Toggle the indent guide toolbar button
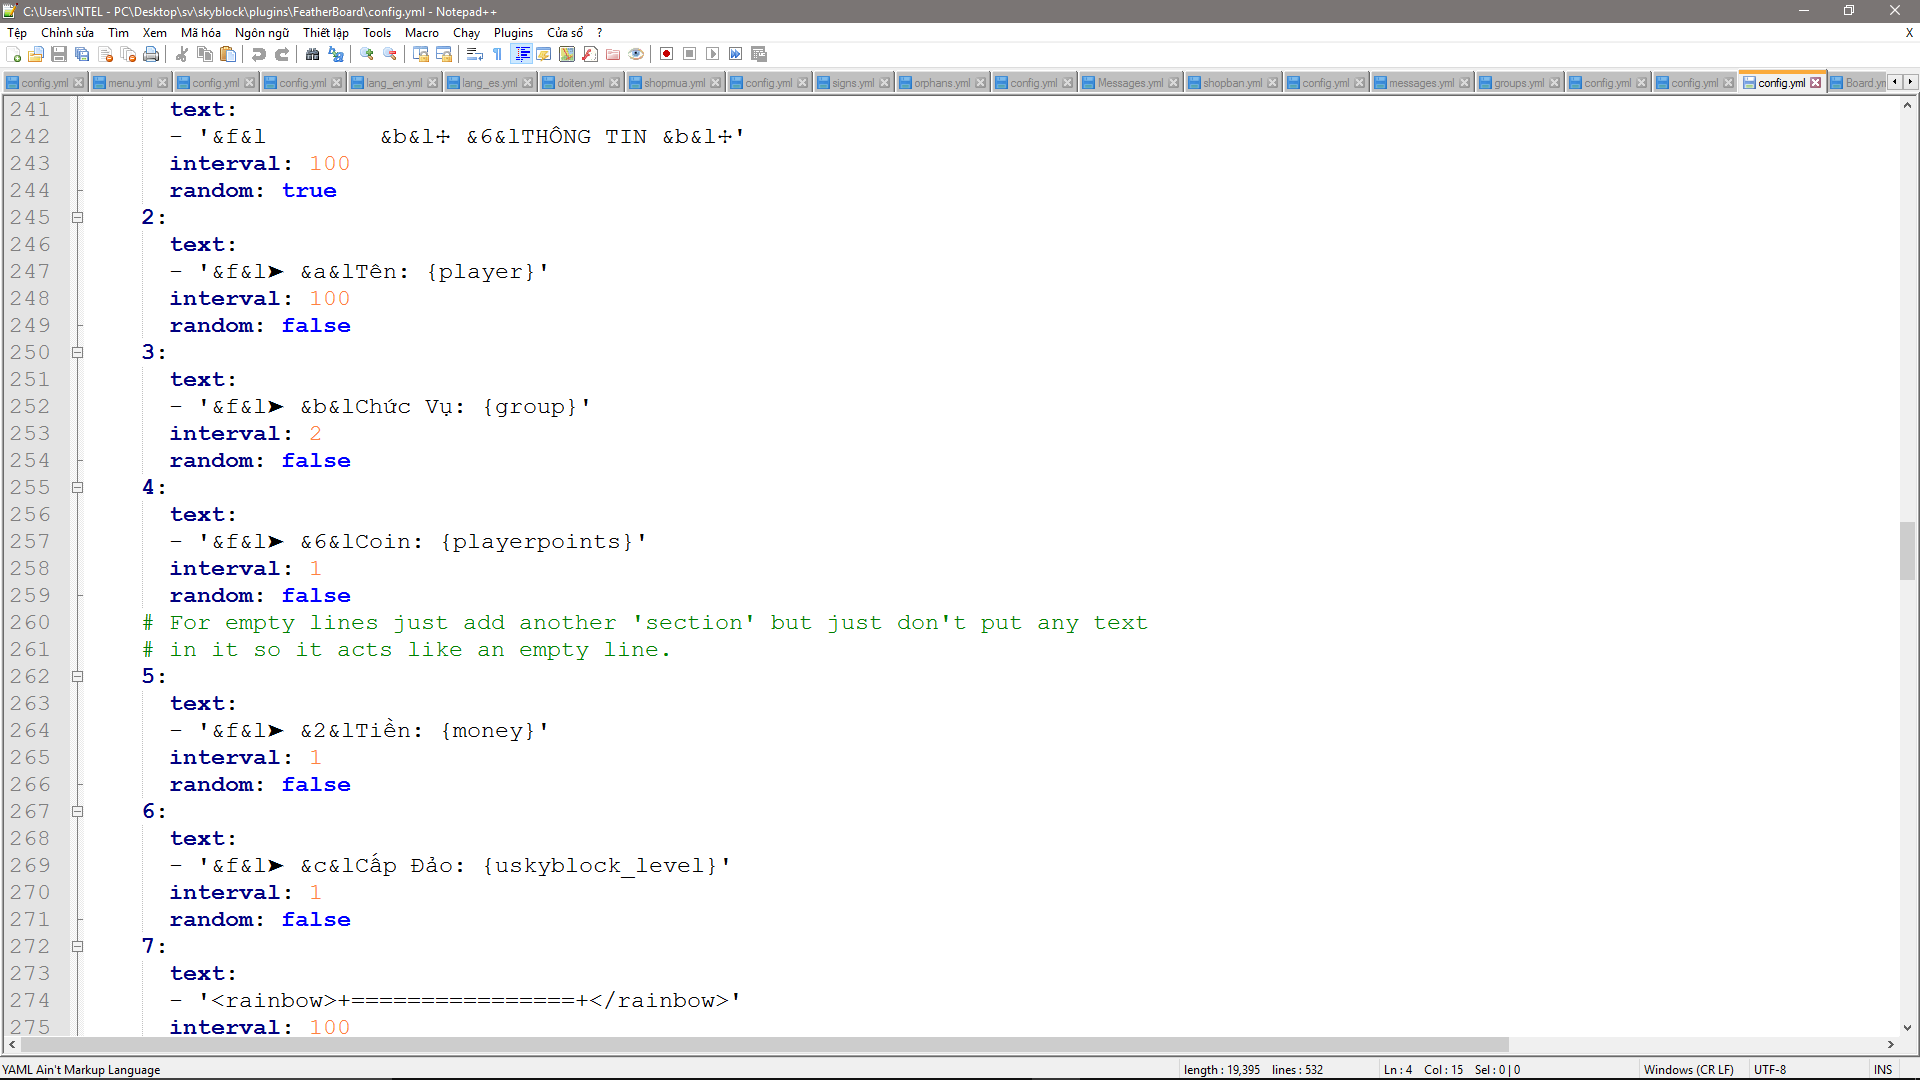The image size is (1920, 1080). 521,54
